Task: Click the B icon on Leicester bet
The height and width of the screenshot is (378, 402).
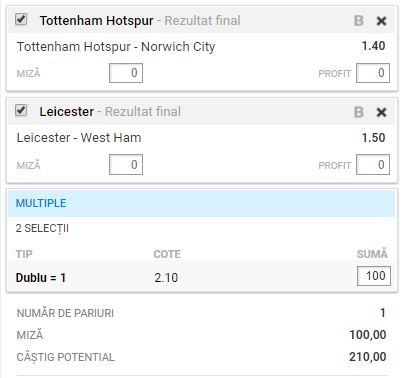Action: click(x=359, y=112)
